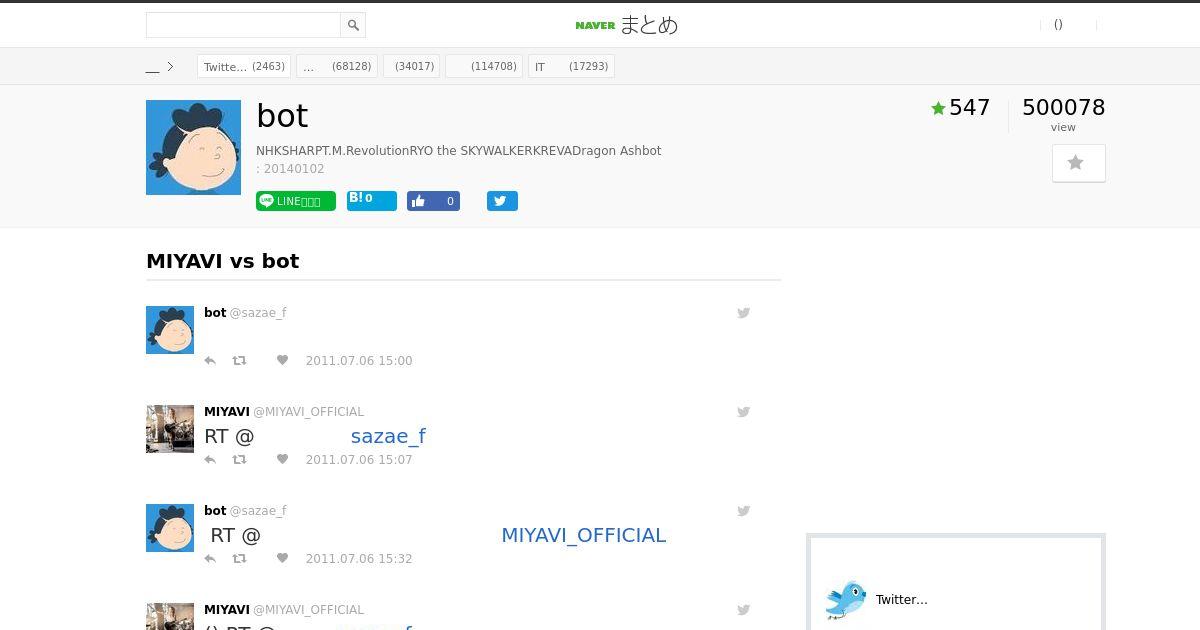The image size is (1200, 630).
Task: Click the Facebook like thumbs-up button
Action: tap(433, 201)
